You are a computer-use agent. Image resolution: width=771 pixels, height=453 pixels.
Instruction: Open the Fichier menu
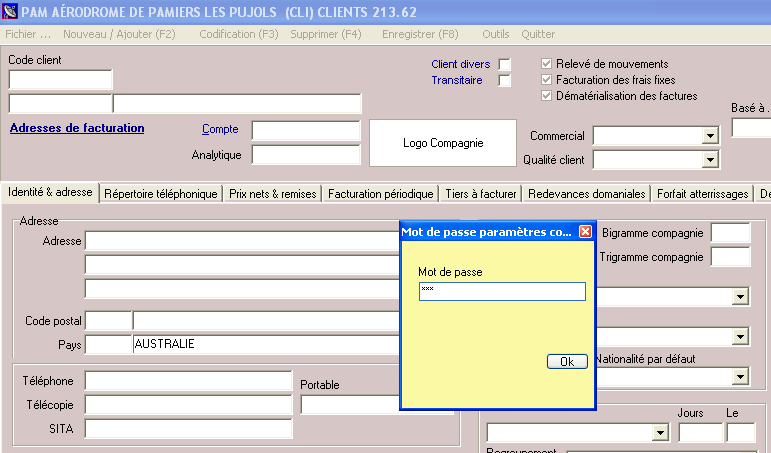point(28,34)
